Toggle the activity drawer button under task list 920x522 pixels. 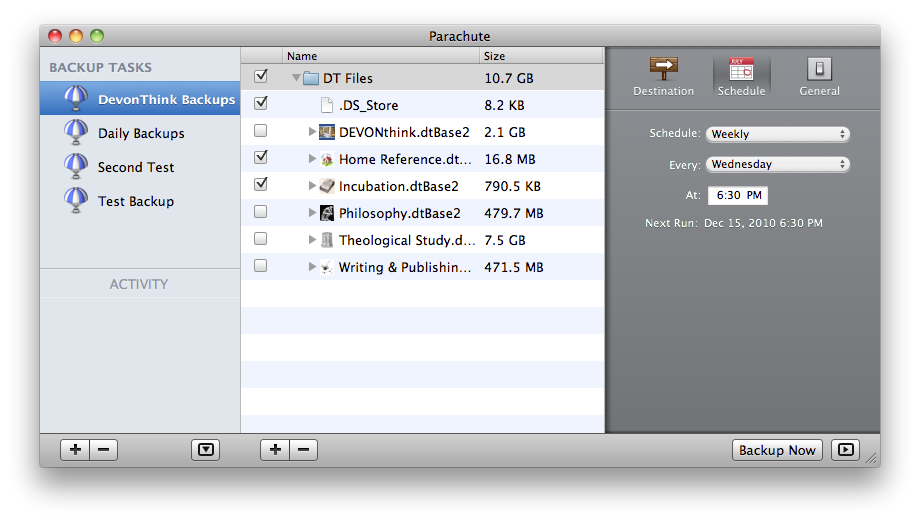click(x=205, y=450)
